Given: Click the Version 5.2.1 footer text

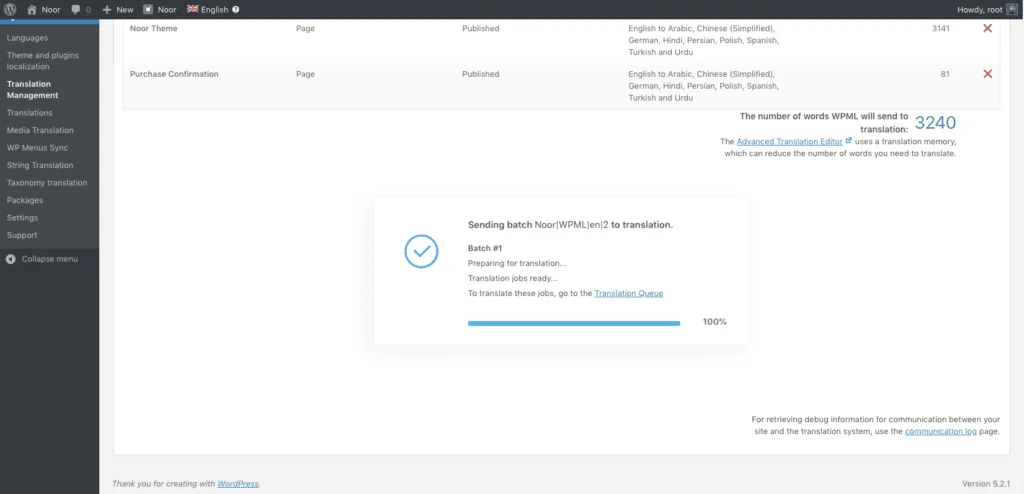Looking at the screenshot, I should tap(986, 484).
